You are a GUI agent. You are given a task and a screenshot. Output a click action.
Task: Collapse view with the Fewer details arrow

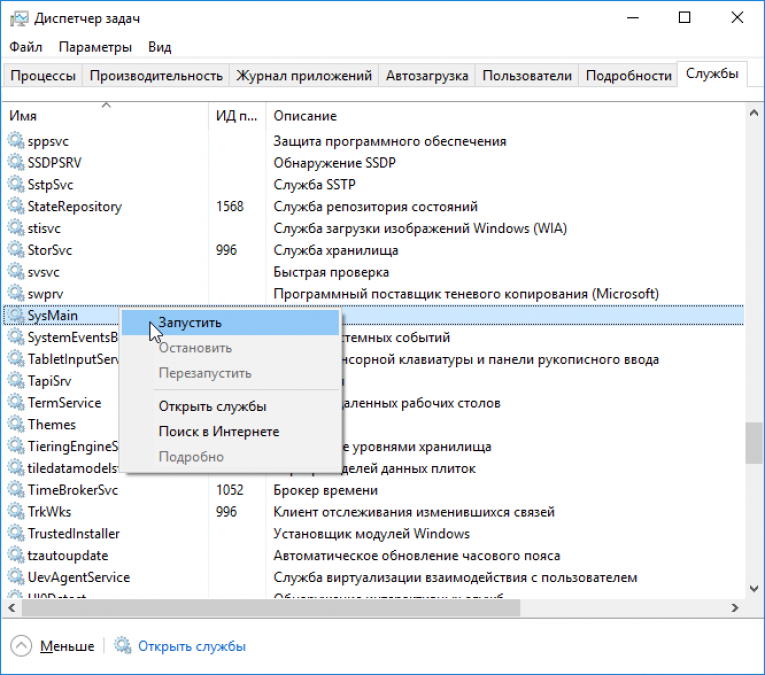(x=21, y=646)
